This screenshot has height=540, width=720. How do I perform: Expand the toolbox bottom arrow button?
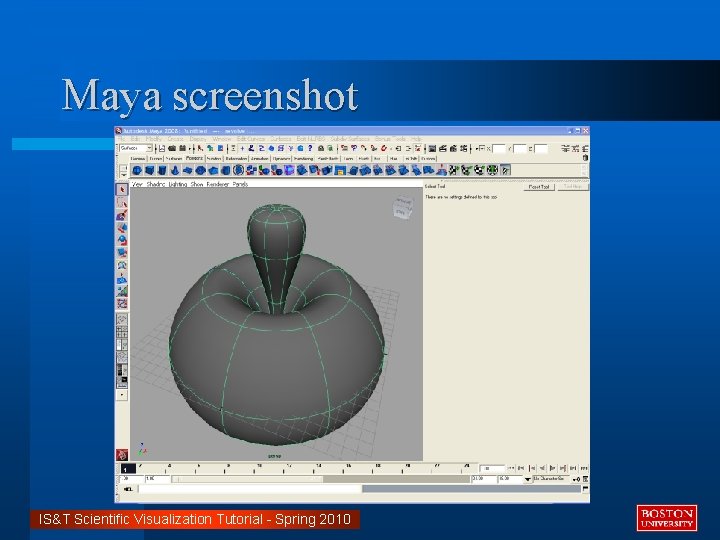tap(122, 394)
